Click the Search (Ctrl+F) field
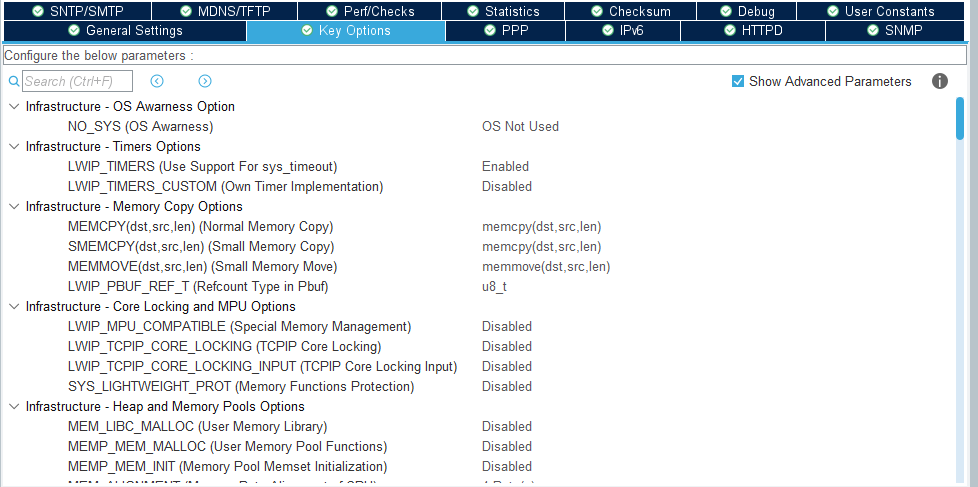Screen dimensions: 978x487 (x=77, y=81)
